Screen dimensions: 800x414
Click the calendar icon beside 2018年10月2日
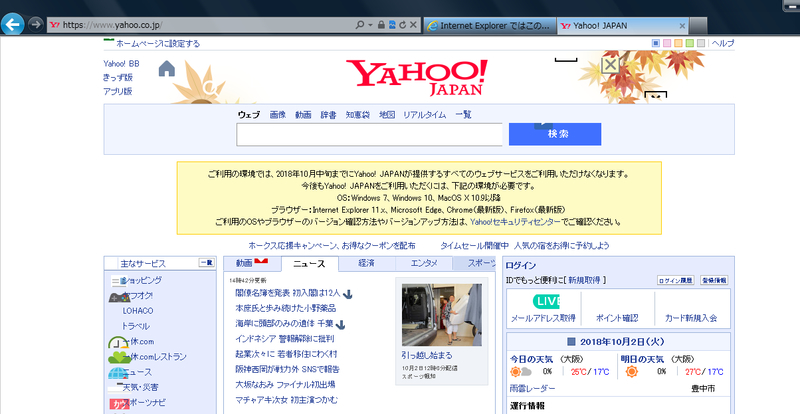pyautogui.click(x=571, y=342)
